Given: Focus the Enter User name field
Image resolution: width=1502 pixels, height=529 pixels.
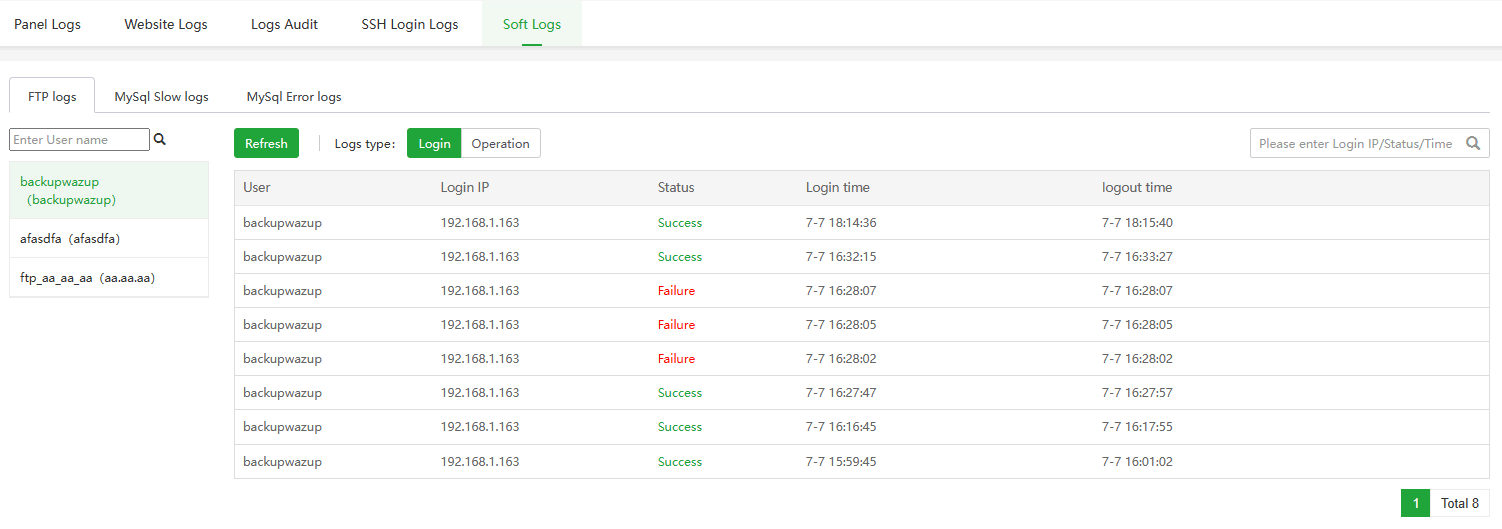Looking at the screenshot, I should pos(79,140).
